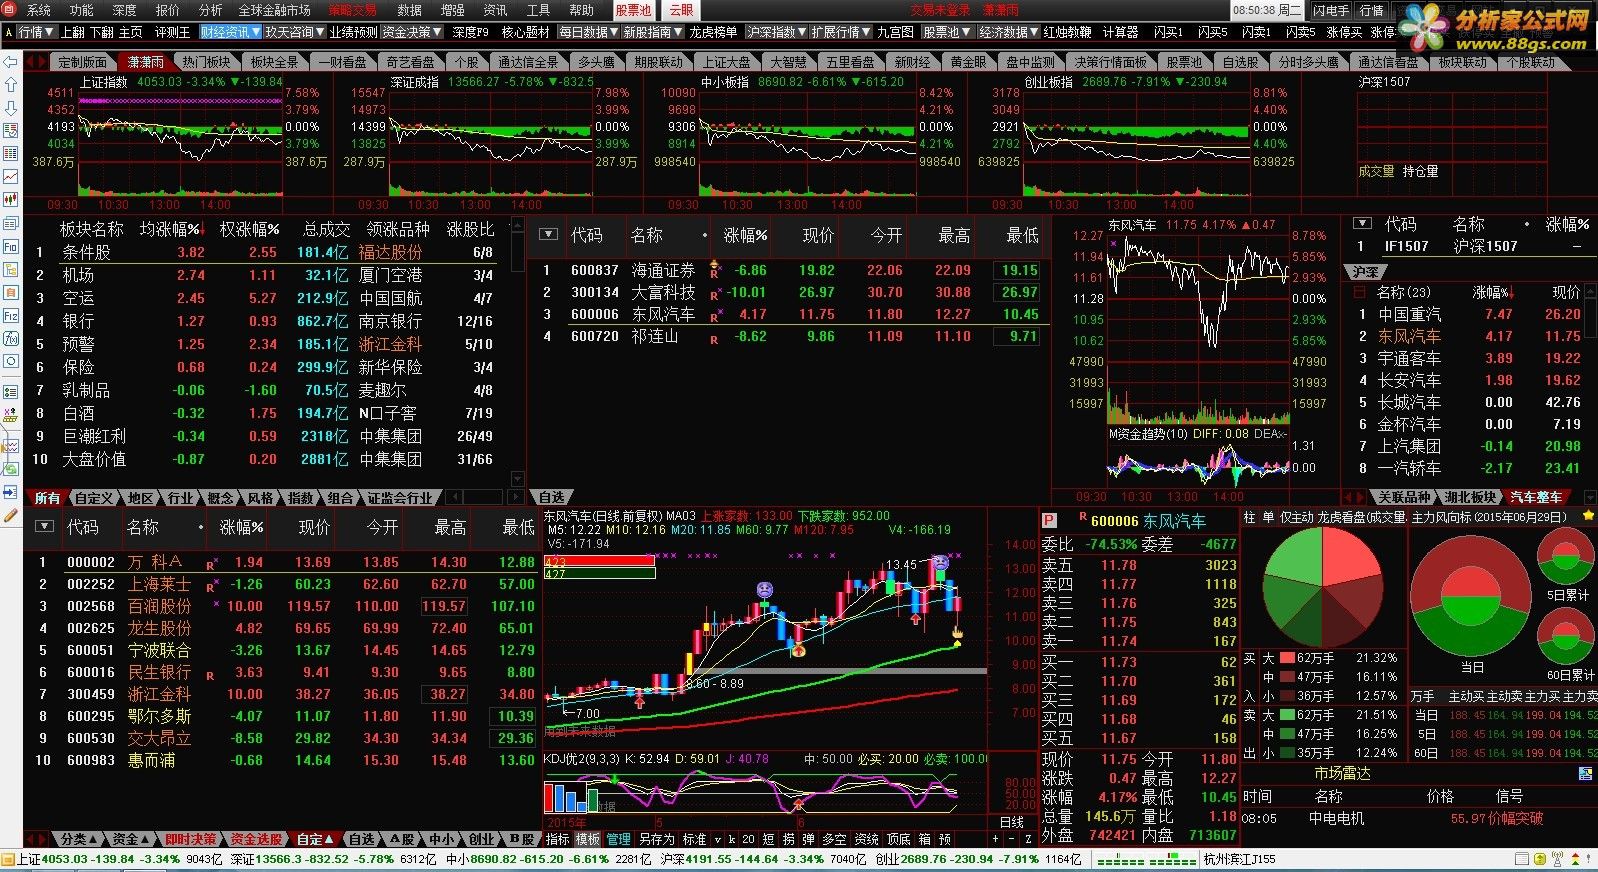Toggle the 模板 button under the K-line chart
The image size is (1598, 872).
tap(588, 839)
